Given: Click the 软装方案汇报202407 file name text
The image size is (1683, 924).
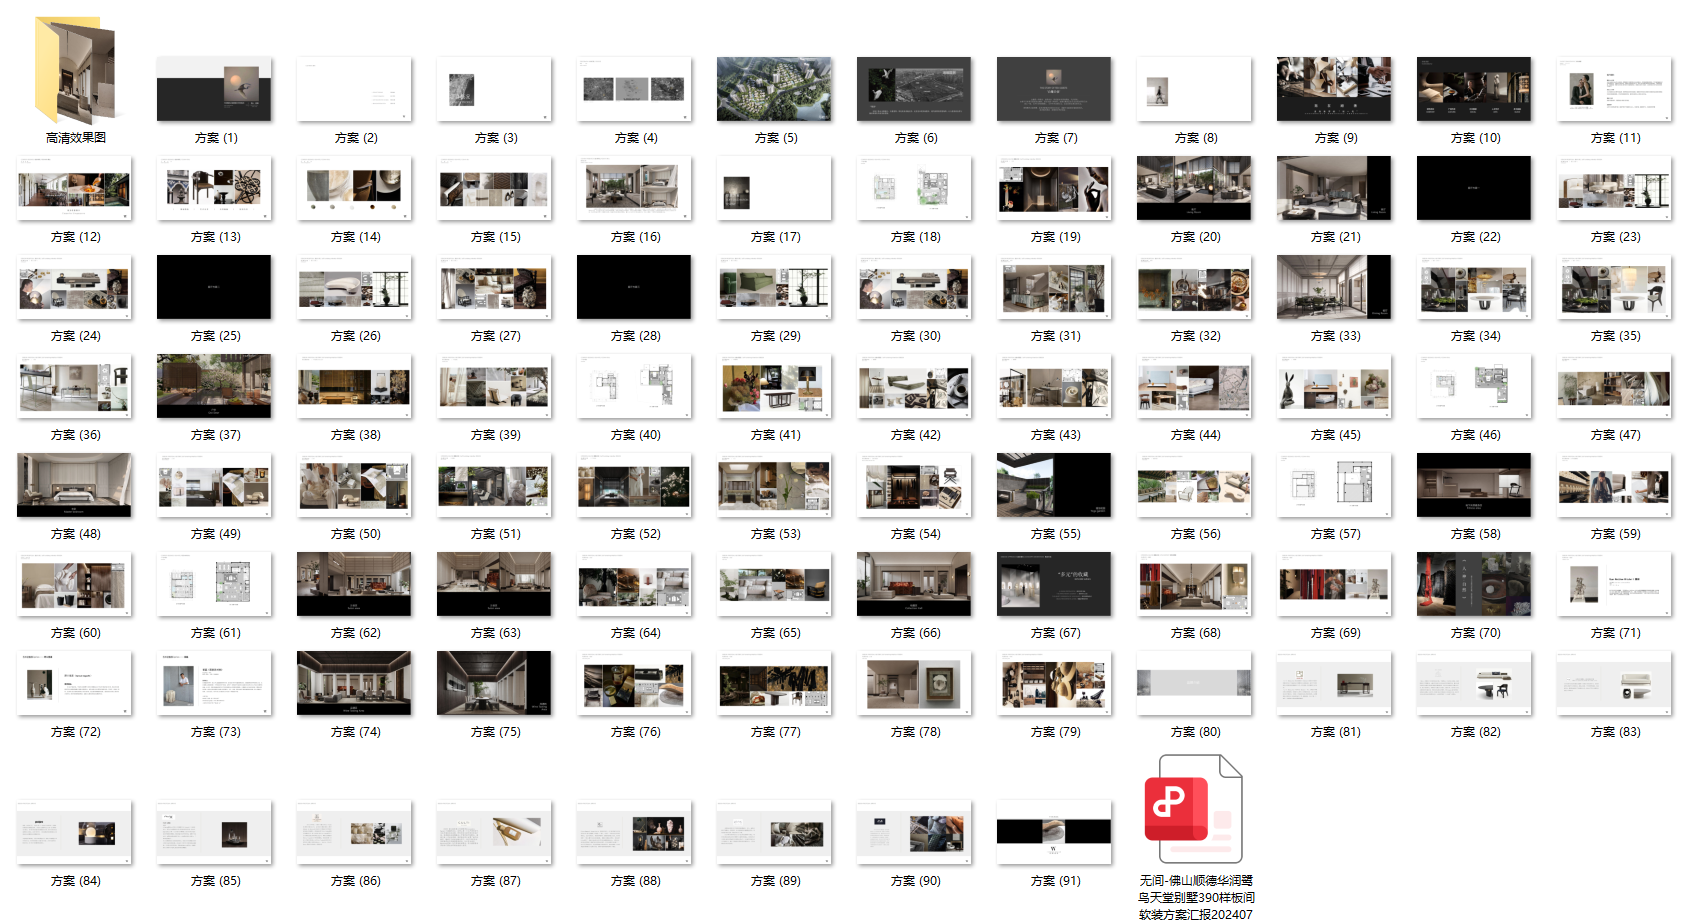Looking at the screenshot, I should coord(1196,914).
